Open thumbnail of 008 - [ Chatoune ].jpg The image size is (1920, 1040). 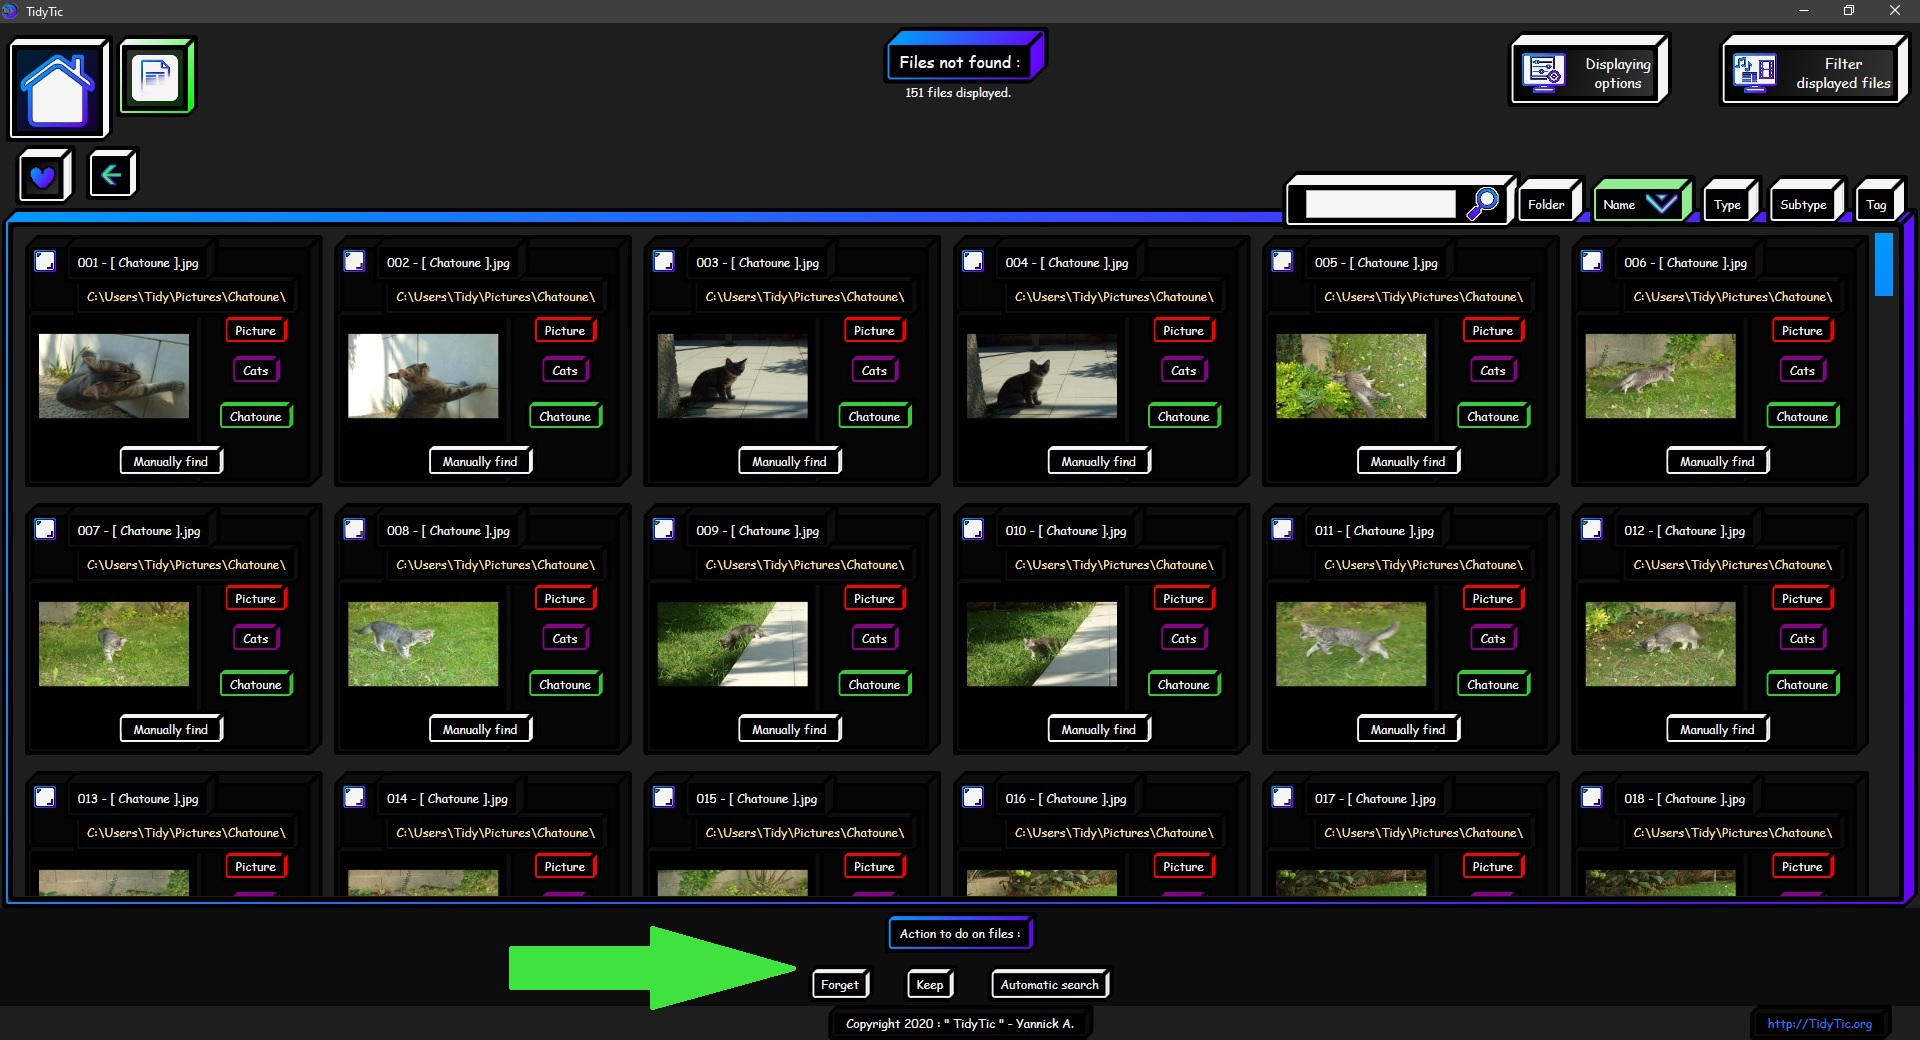423,644
